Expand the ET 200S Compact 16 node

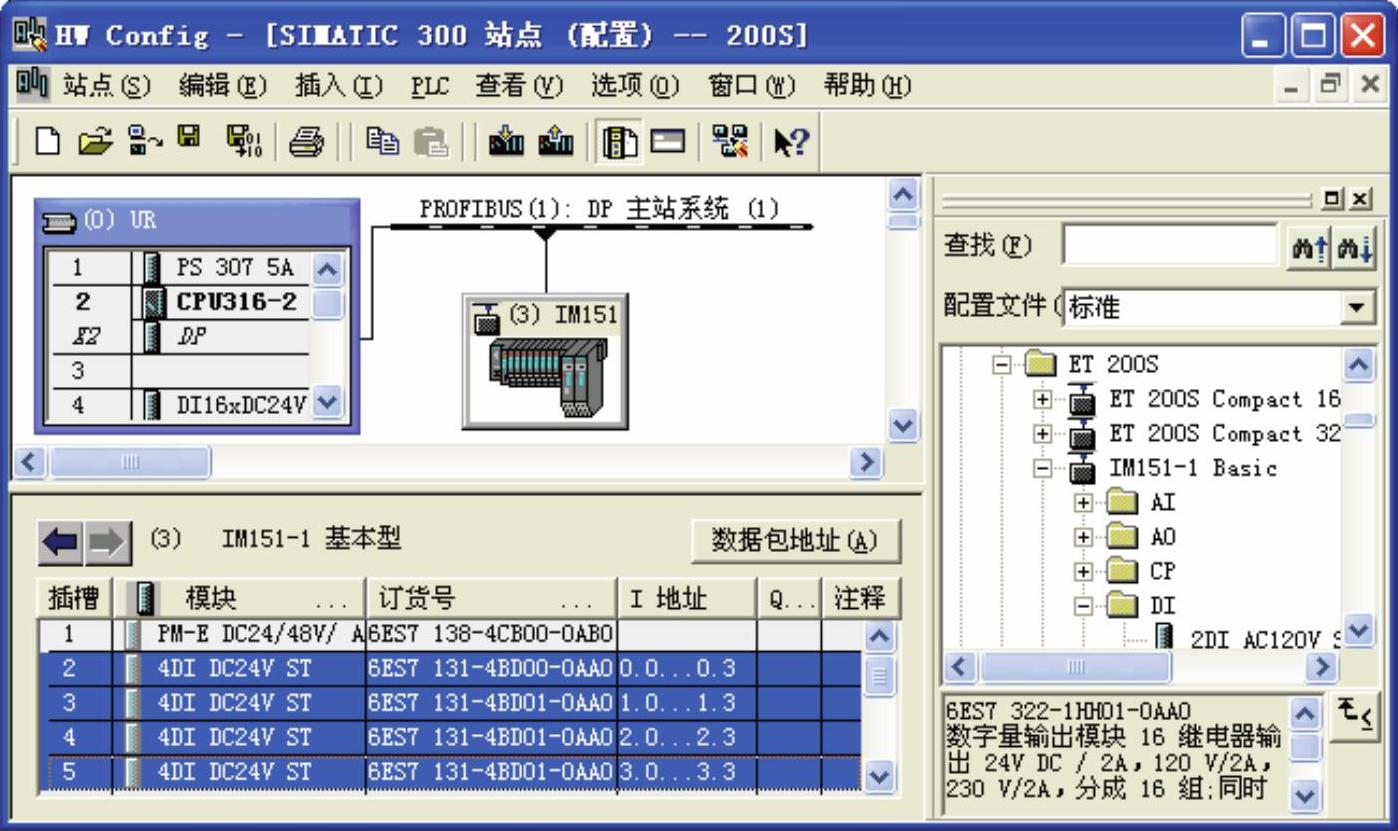click(1043, 400)
